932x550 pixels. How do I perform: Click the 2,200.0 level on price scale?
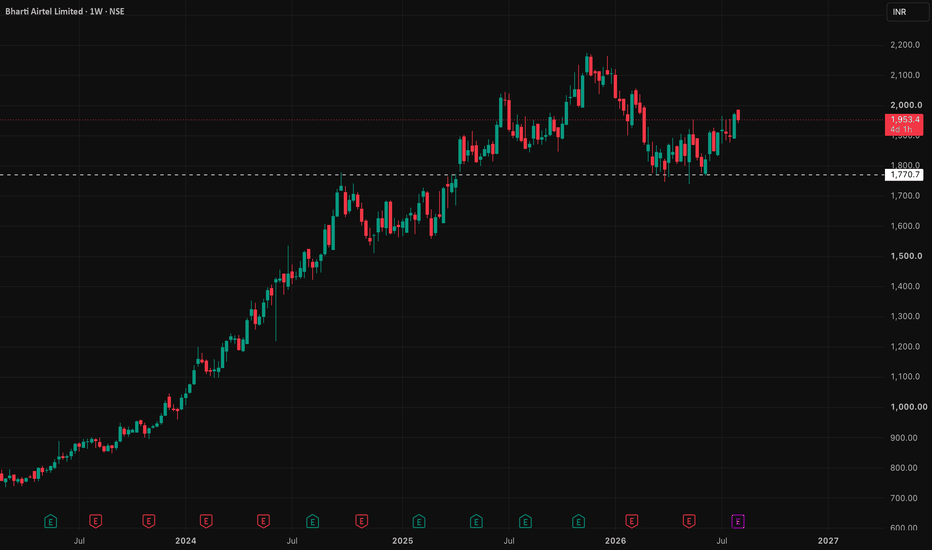[905, 45]
